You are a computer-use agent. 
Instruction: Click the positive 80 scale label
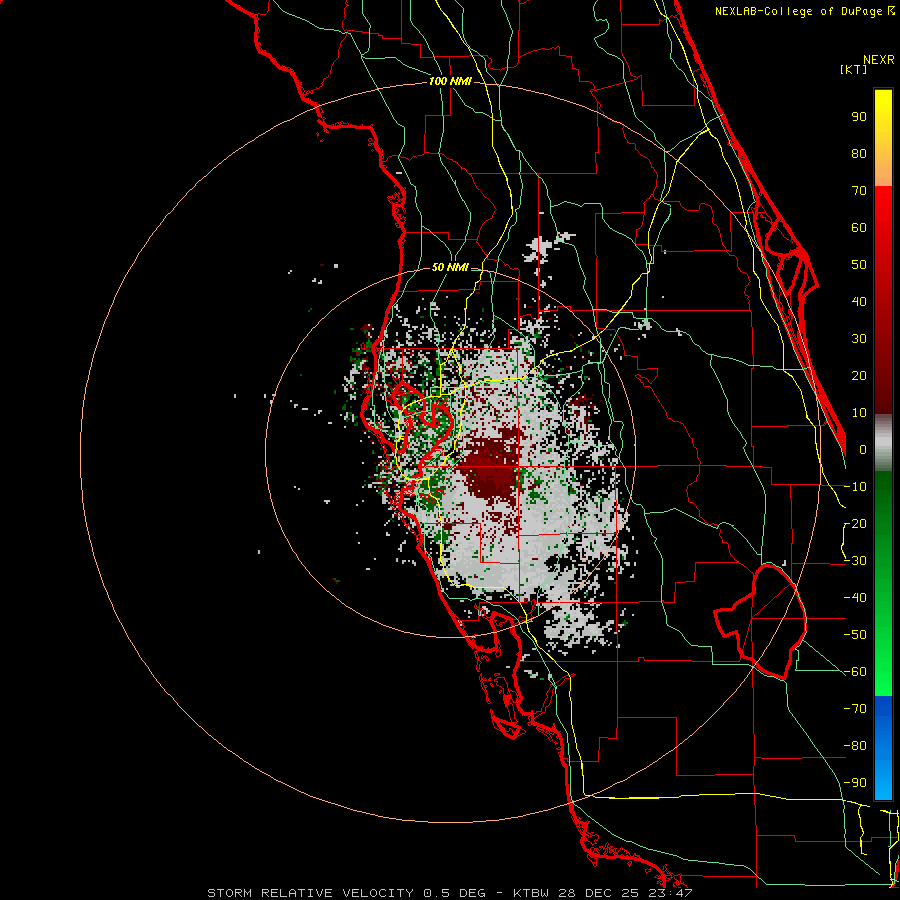pyautogui.click(x=859, y=154)
